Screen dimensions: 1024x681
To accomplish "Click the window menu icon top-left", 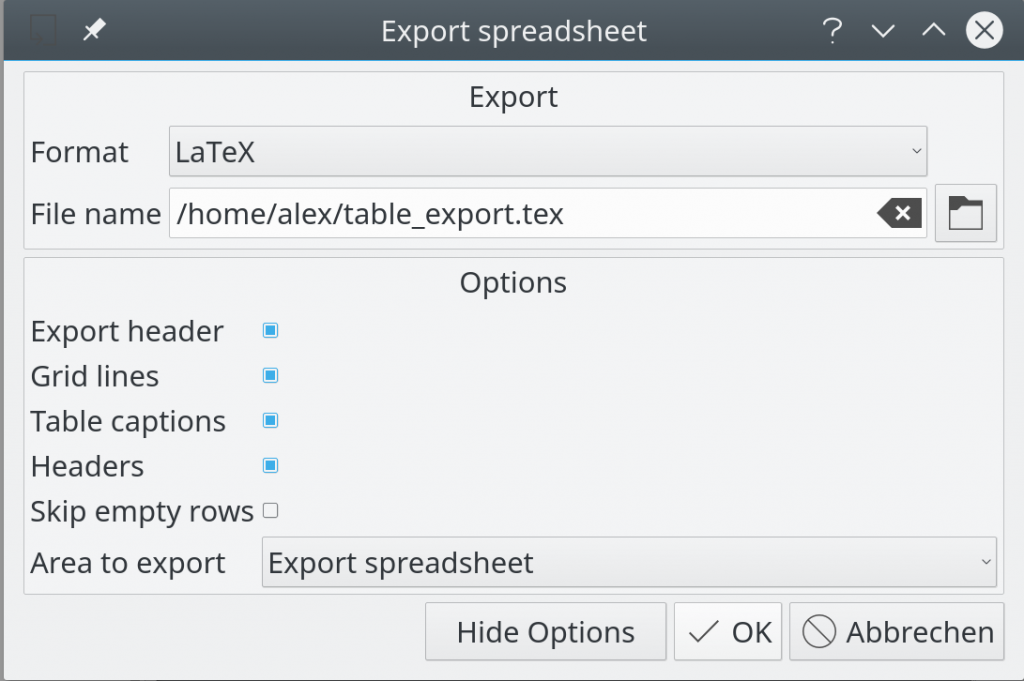I will click(41, 29).
